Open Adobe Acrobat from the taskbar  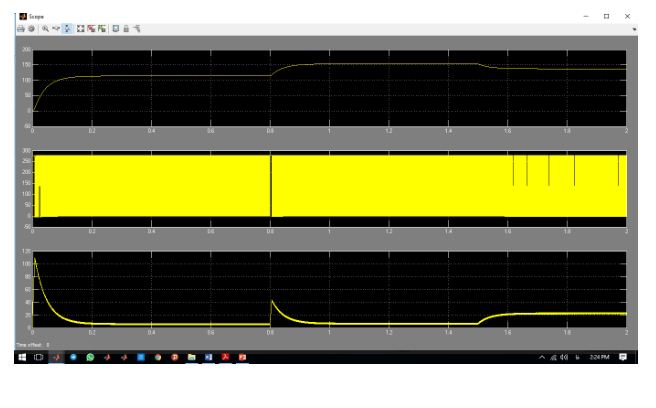point(226,357)
